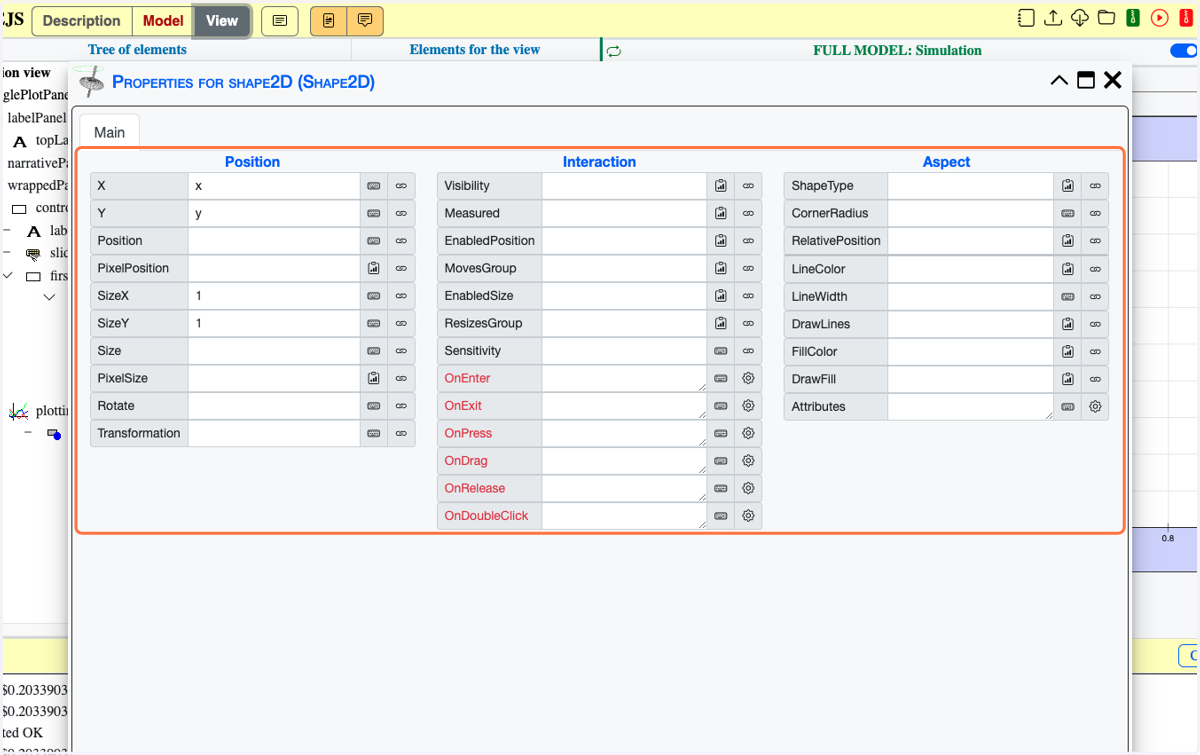The width and height of the screenshot is (1200, 755).
Task: Open the Main properties tab
Action: [110, 132]
